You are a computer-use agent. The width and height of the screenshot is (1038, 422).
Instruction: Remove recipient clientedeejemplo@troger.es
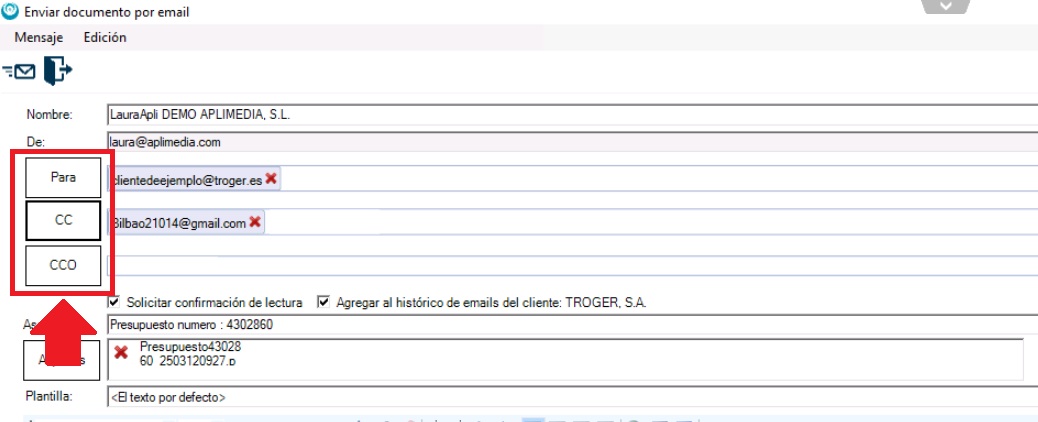click(x=271, y=178)
